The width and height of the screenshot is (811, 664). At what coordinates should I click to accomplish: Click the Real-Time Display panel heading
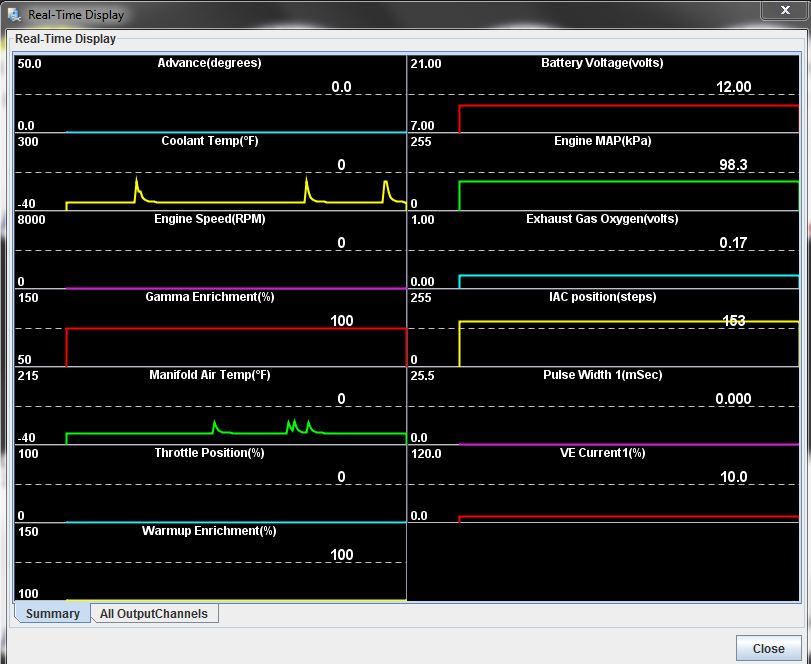(x=65, y=39)
